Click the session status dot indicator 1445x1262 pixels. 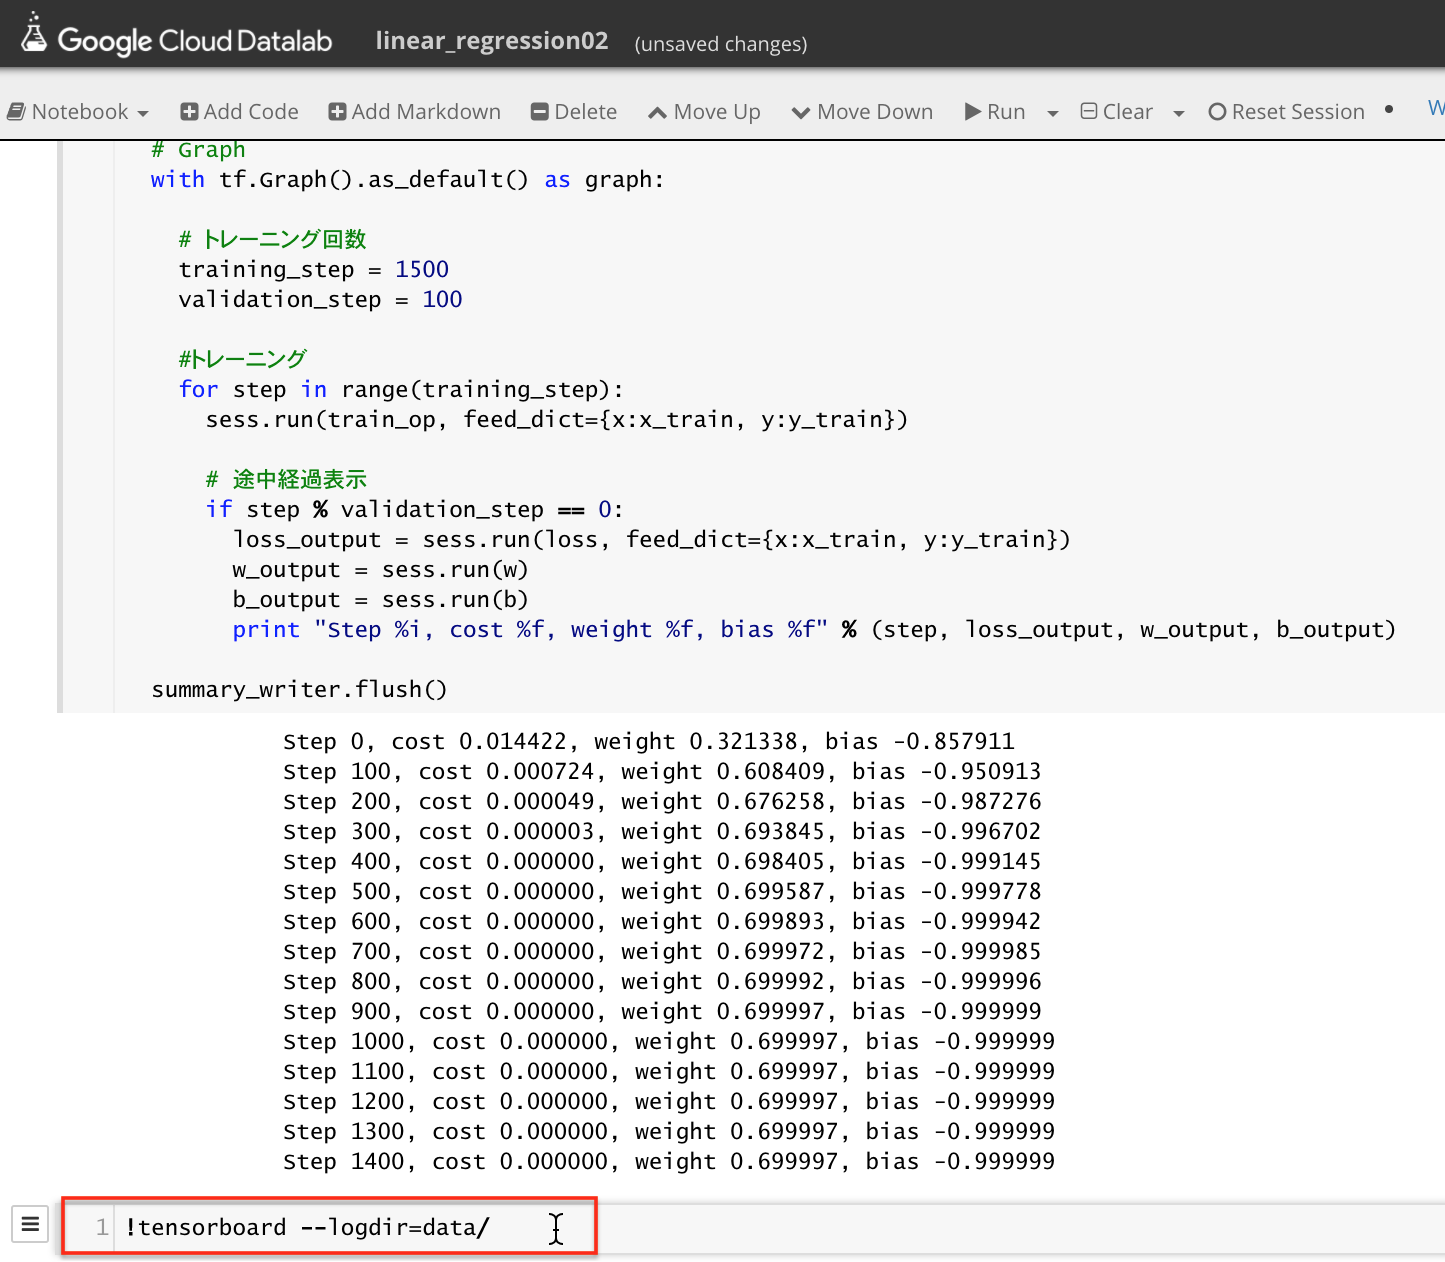coord(1389,110)
